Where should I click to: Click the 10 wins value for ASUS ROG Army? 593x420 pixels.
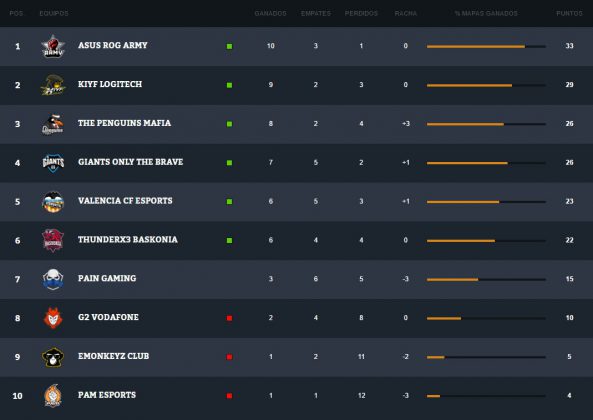tap(270, 46)
